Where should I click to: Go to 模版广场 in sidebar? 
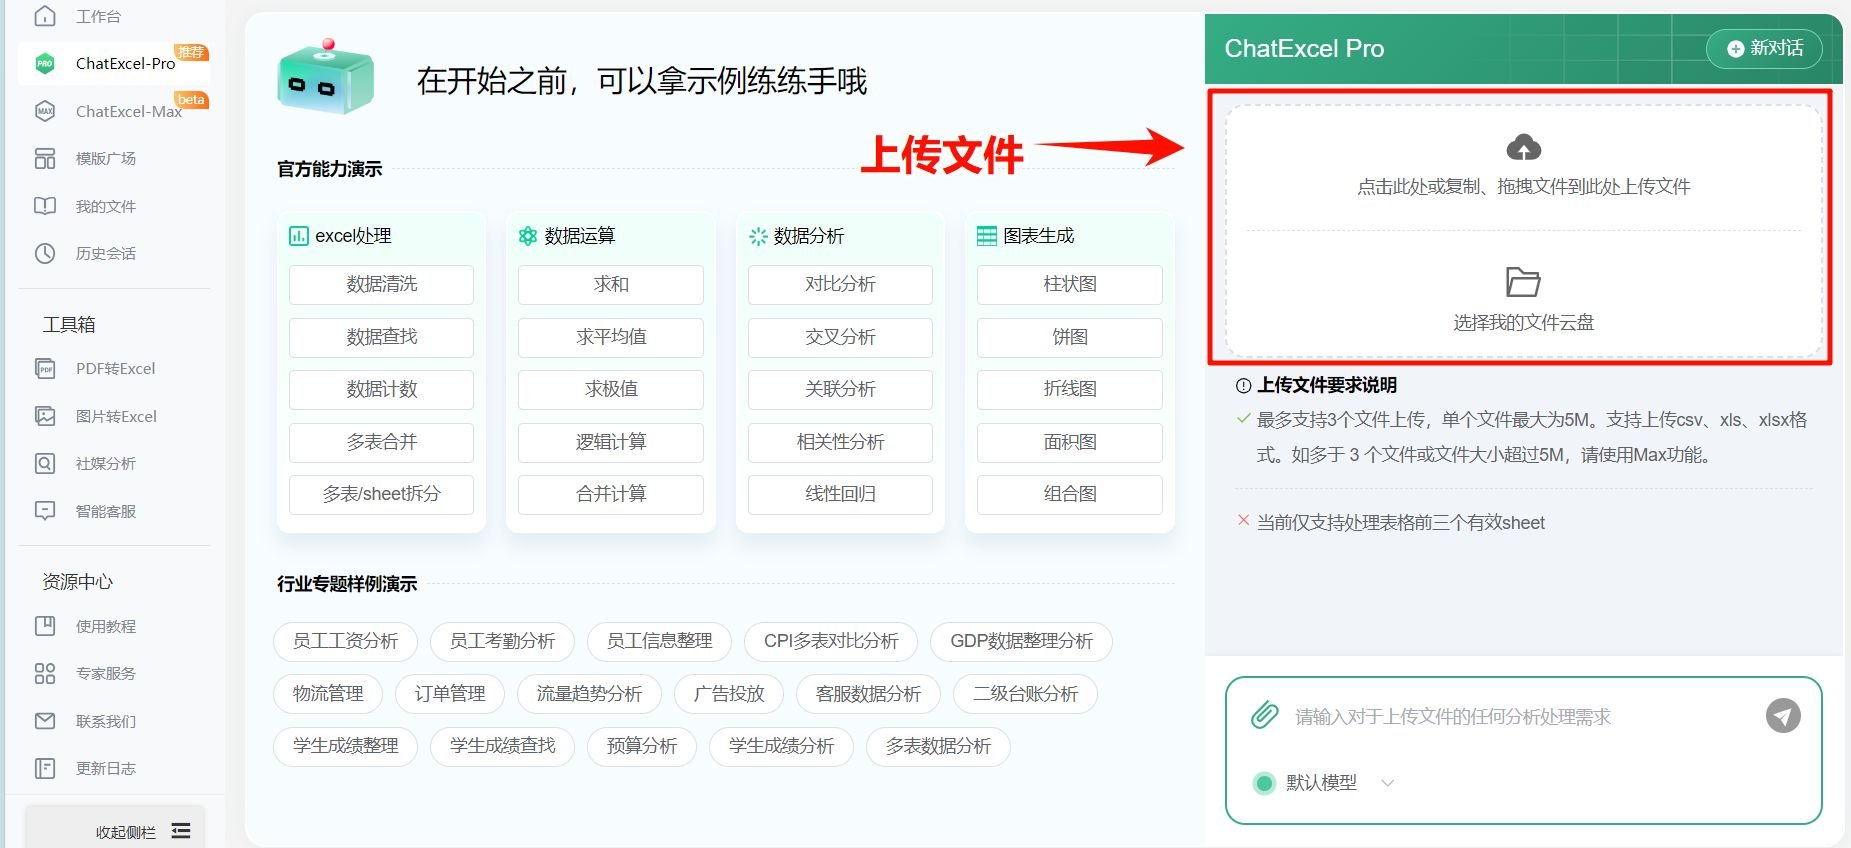(105, 159)
